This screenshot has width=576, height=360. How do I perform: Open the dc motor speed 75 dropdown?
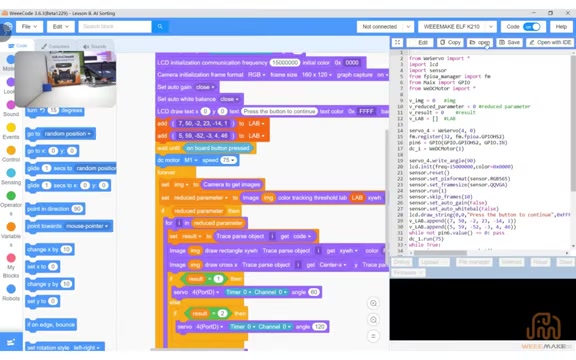(x=229, y=160)
